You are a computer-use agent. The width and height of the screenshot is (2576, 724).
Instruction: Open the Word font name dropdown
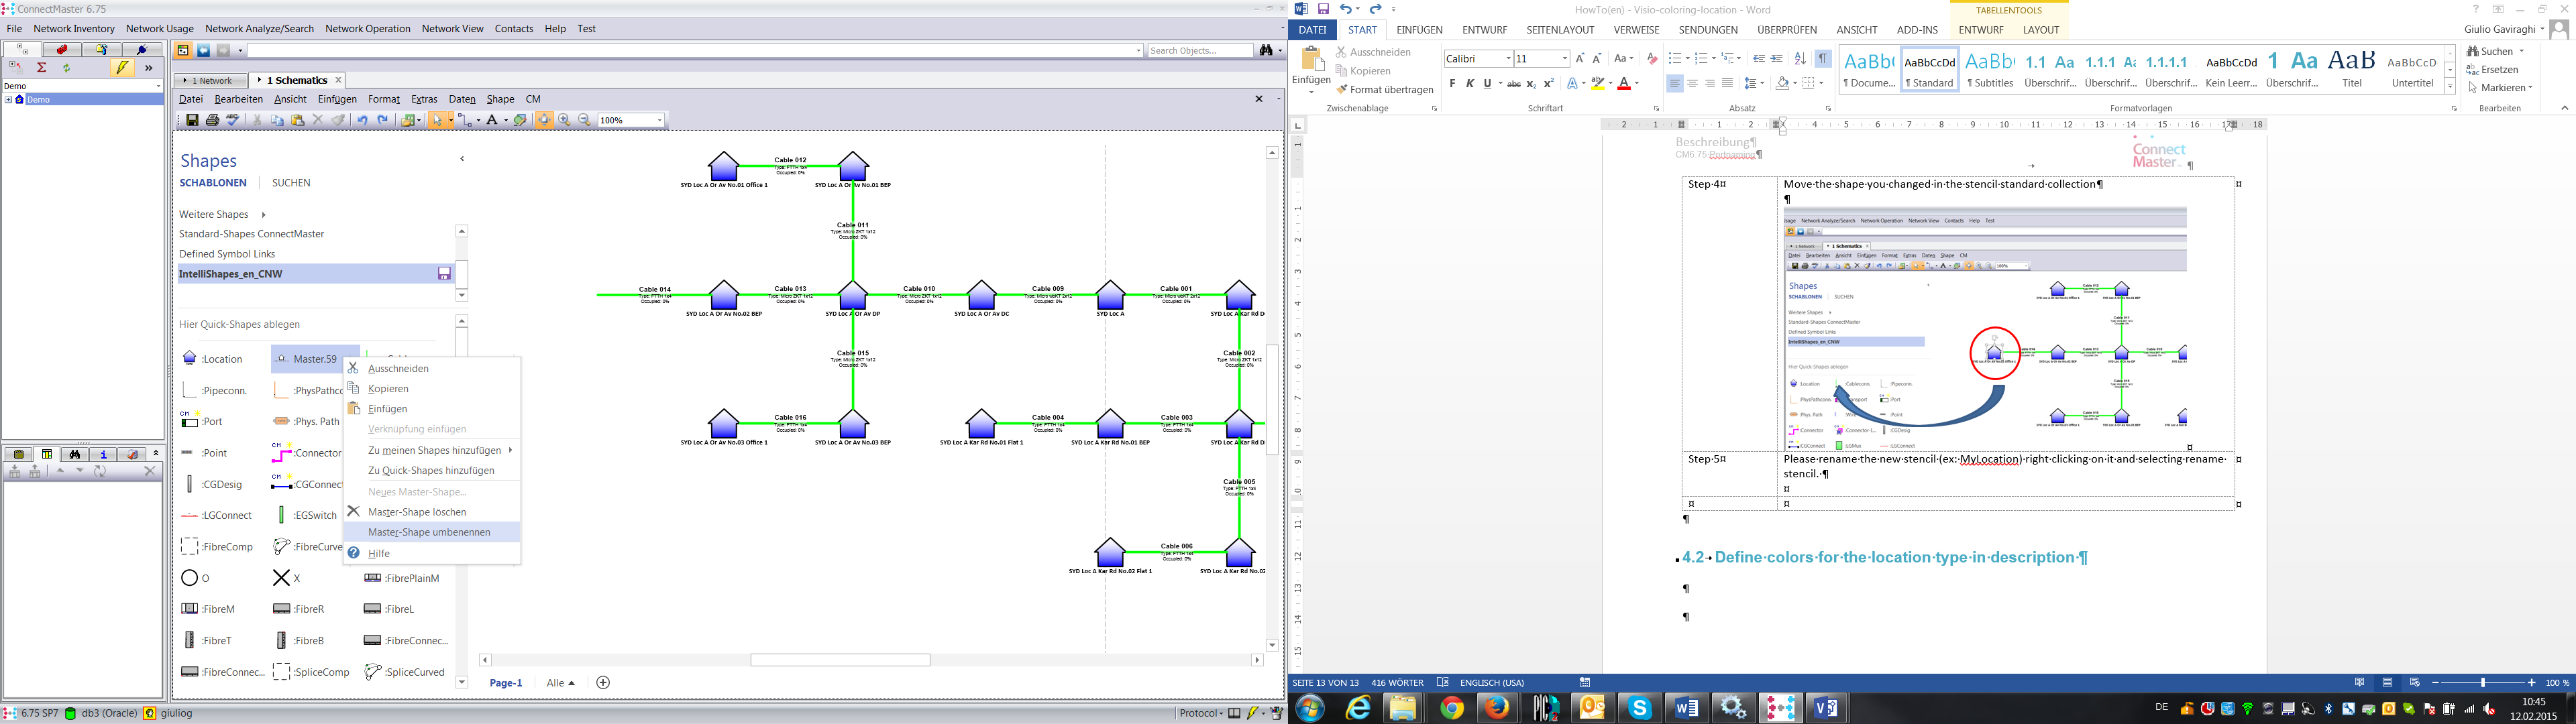click(1508, 59)
